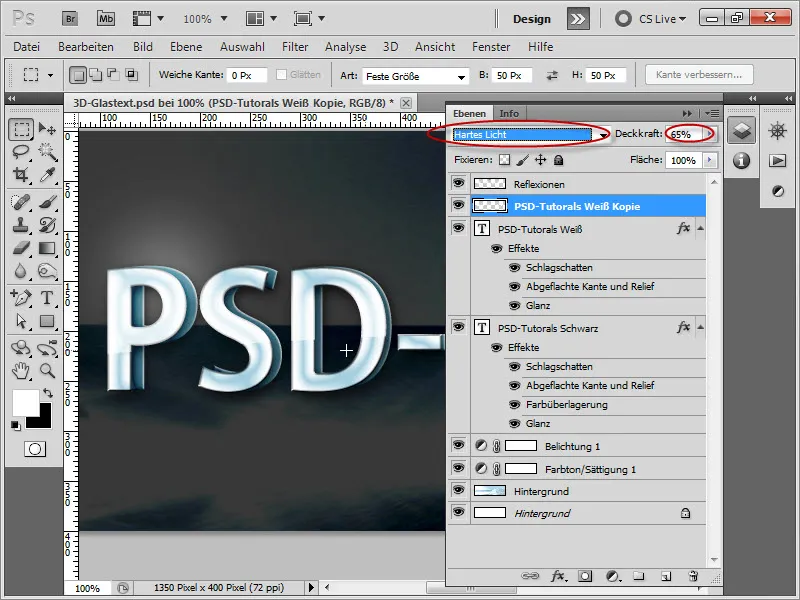
Task: Select the Brush tool
Action: point(47,202)
